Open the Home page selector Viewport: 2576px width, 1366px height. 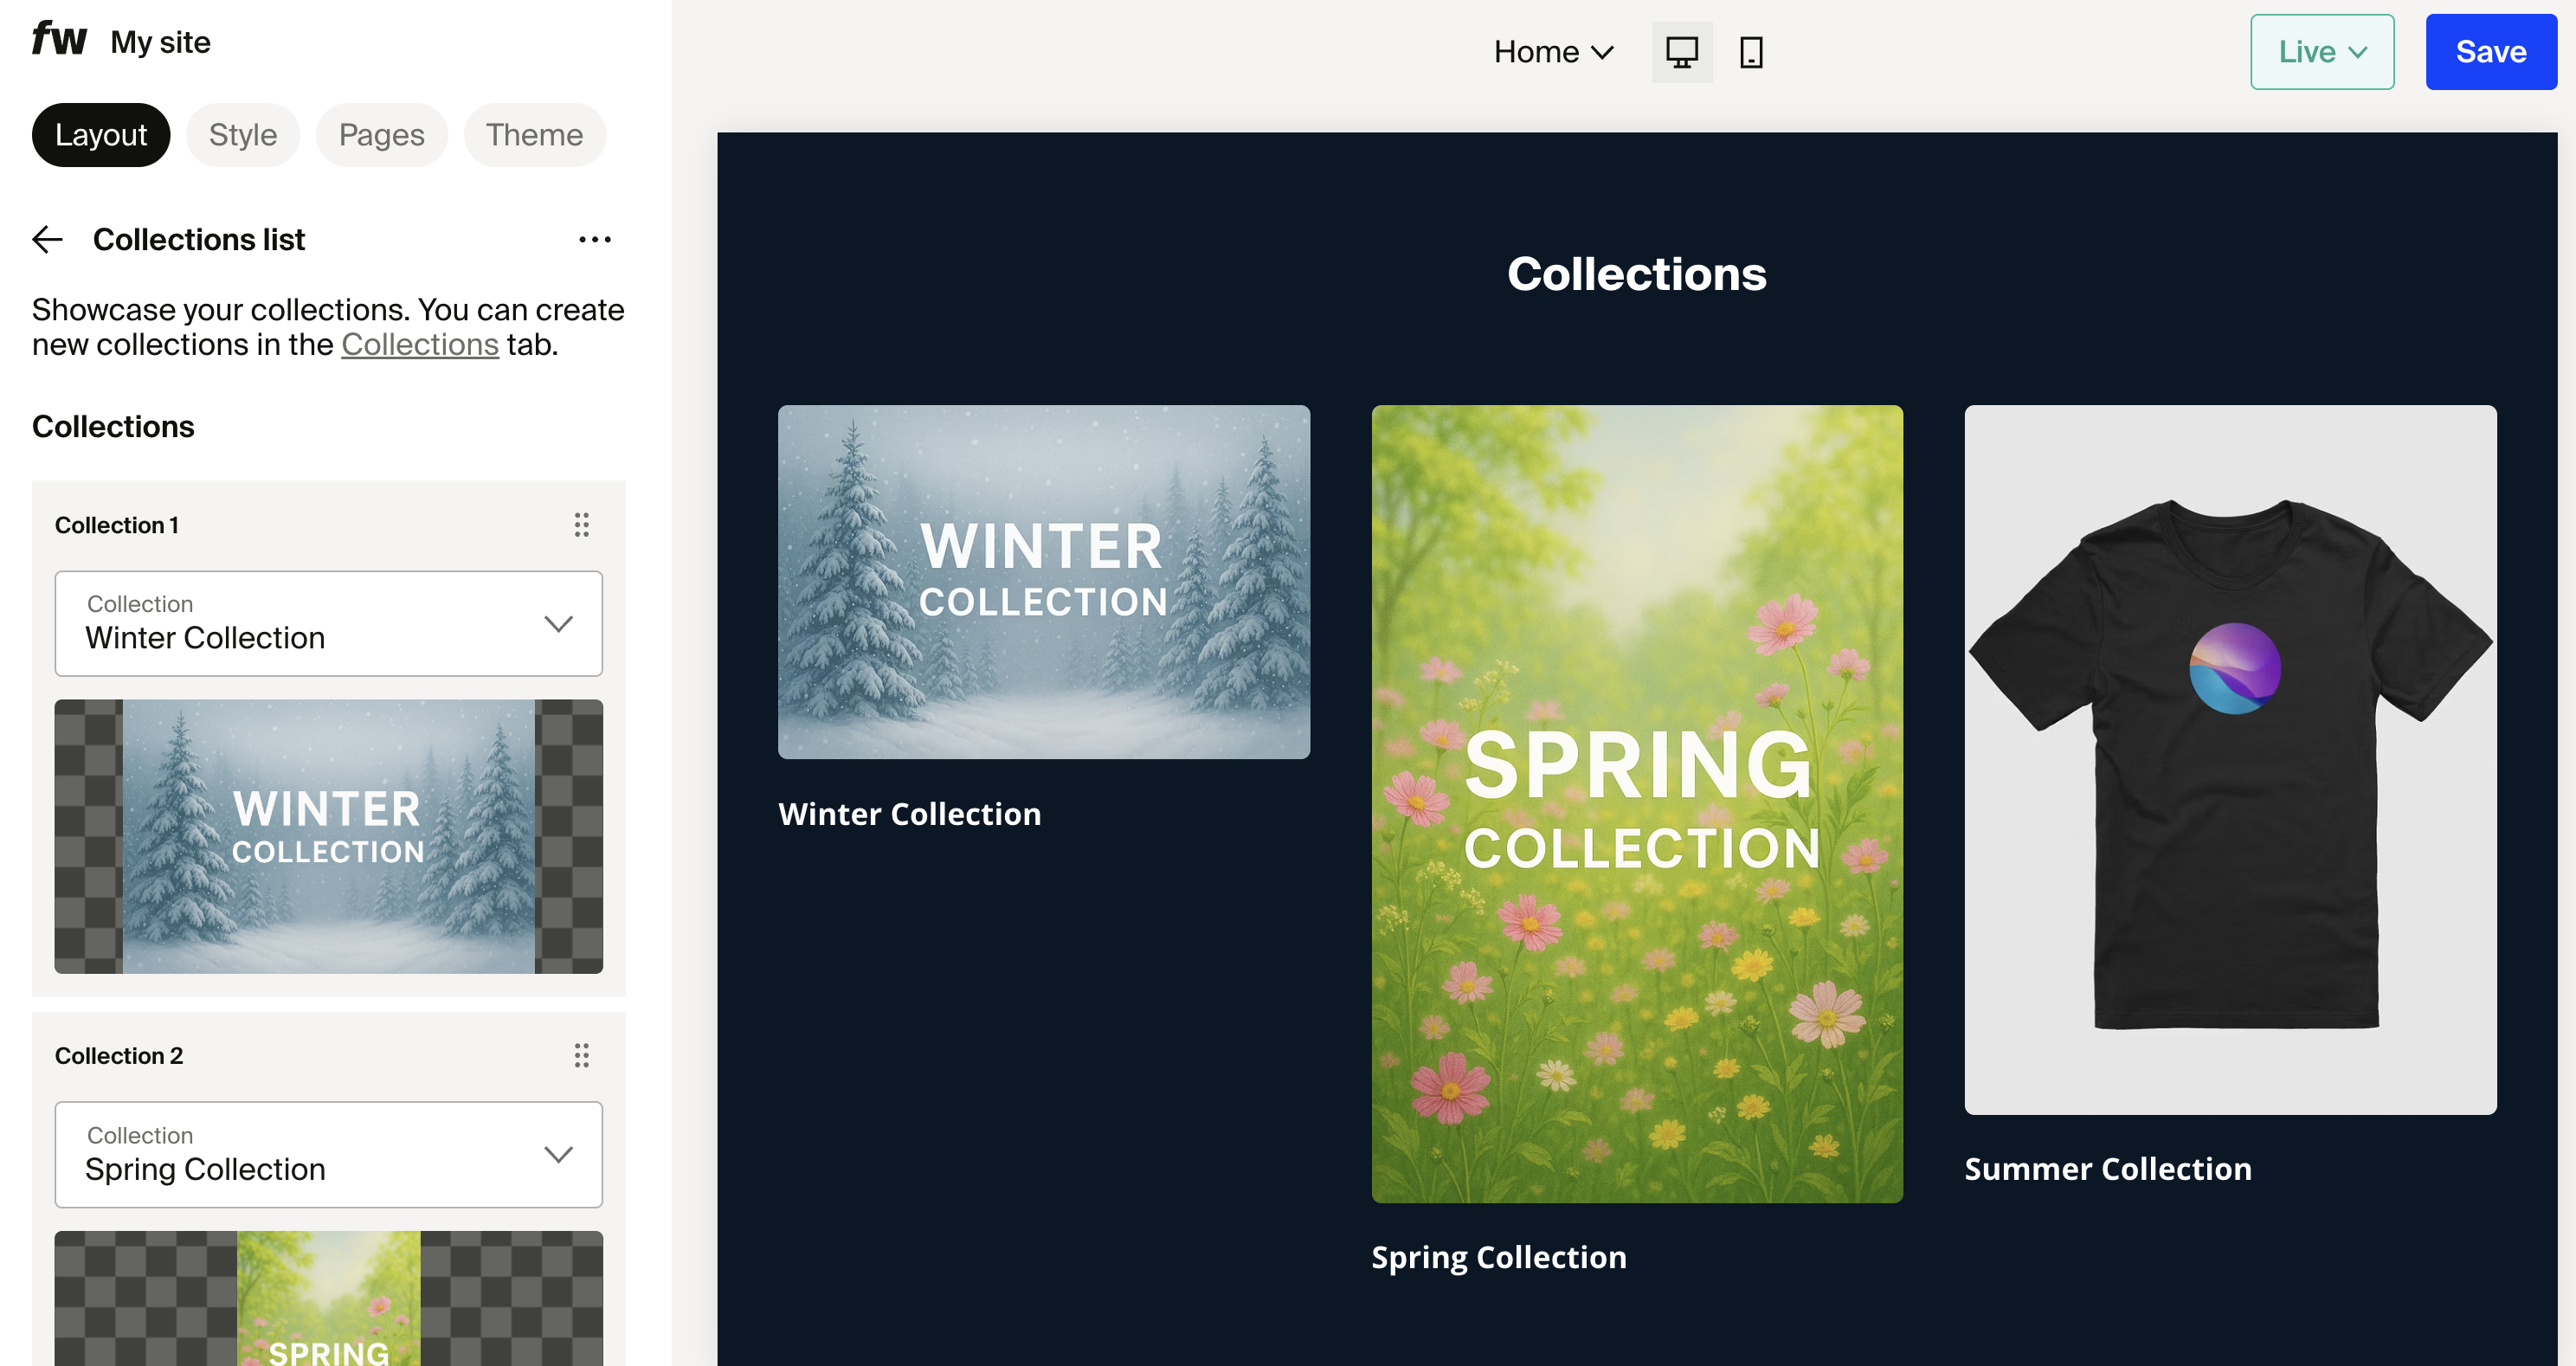point(1553,52)
